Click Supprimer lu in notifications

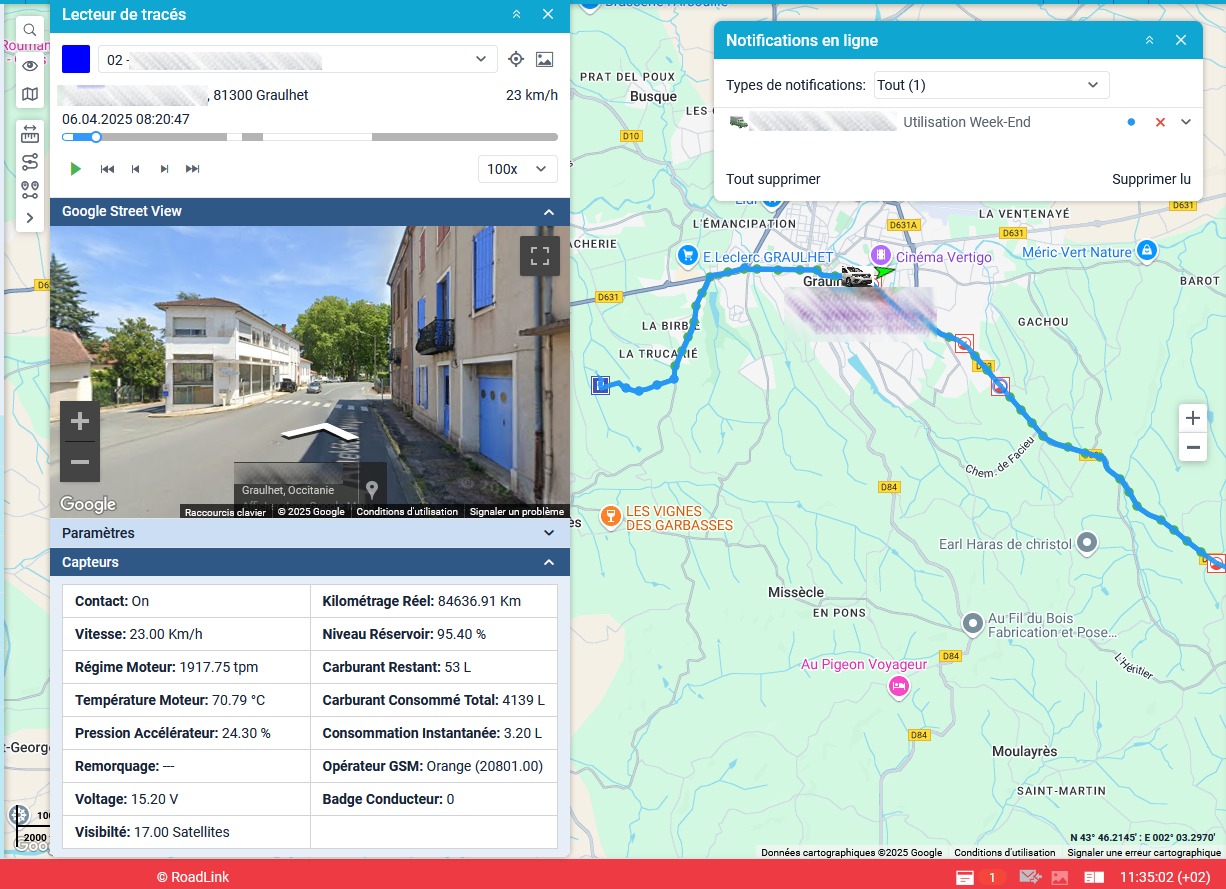tap(1151, 179)
